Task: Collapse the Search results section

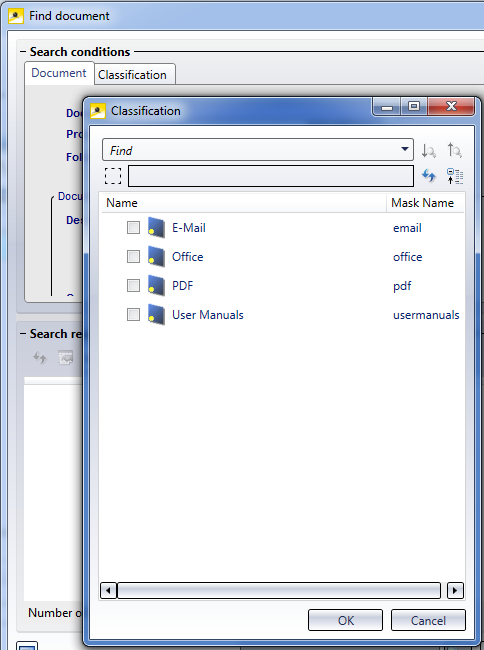Action: pos(23,334)
